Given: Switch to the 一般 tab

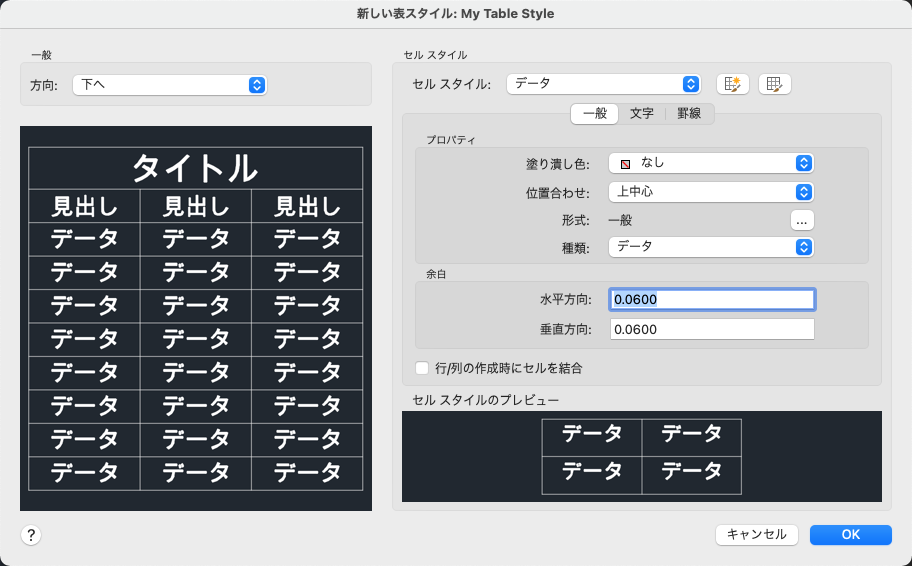Looking at the screenshot, I should tap(594, 113).
